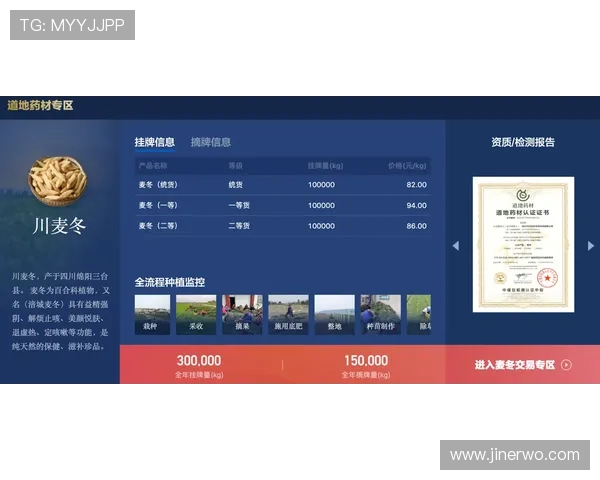
Task: Click the 川麦冬 description paragraph
Action: (x=60, y=311)
